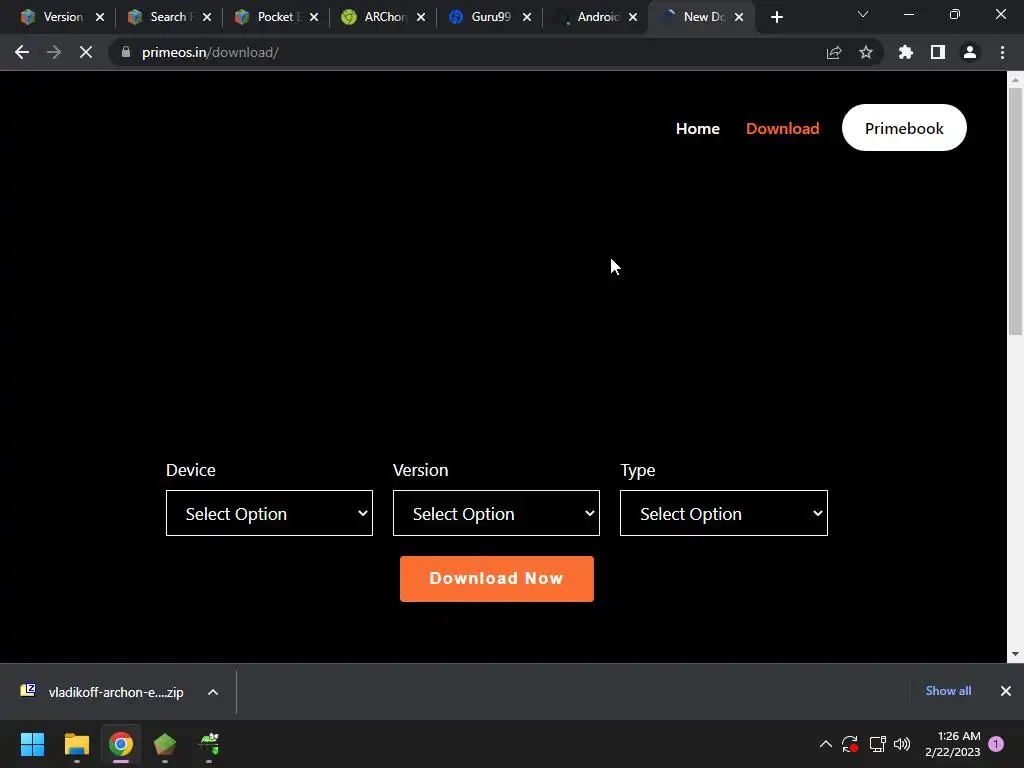Image resolution: width=1024 pixels, height=768 pixels.
Task: Open the Chrome profile icon
Action: coord(970,52)
